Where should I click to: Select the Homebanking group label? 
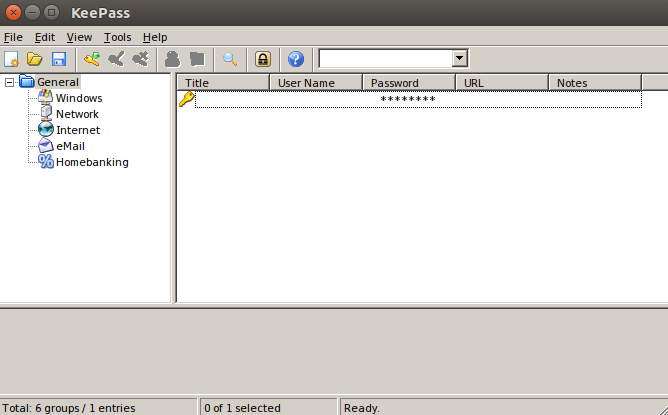coord(92,162)
